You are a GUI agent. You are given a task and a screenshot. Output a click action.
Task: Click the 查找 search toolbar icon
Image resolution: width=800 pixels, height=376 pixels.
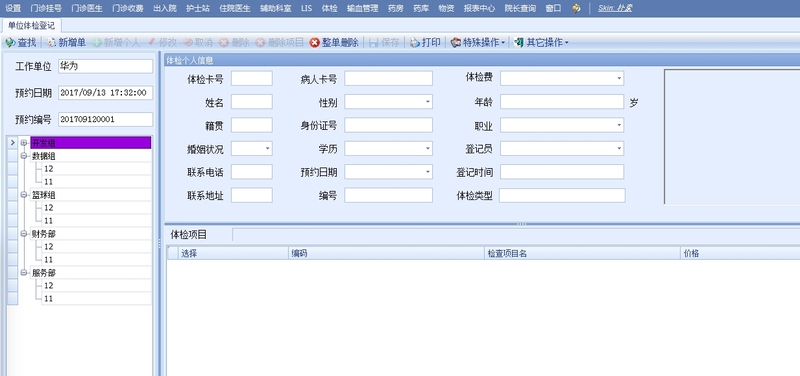tap(10, 43)
